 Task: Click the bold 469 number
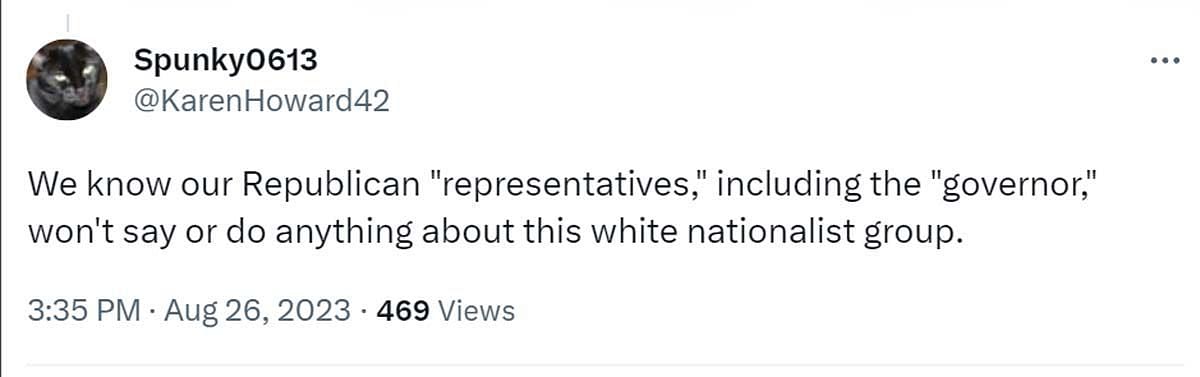(x=401, y=311)
